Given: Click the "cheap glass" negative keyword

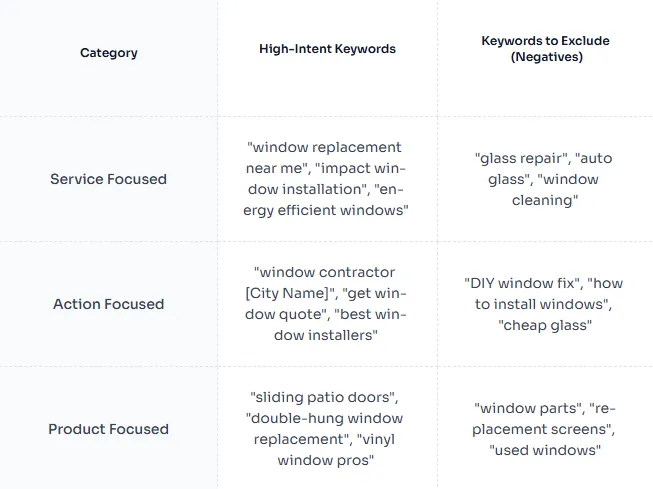Looking at the screenshot, I should click(545, 325).
